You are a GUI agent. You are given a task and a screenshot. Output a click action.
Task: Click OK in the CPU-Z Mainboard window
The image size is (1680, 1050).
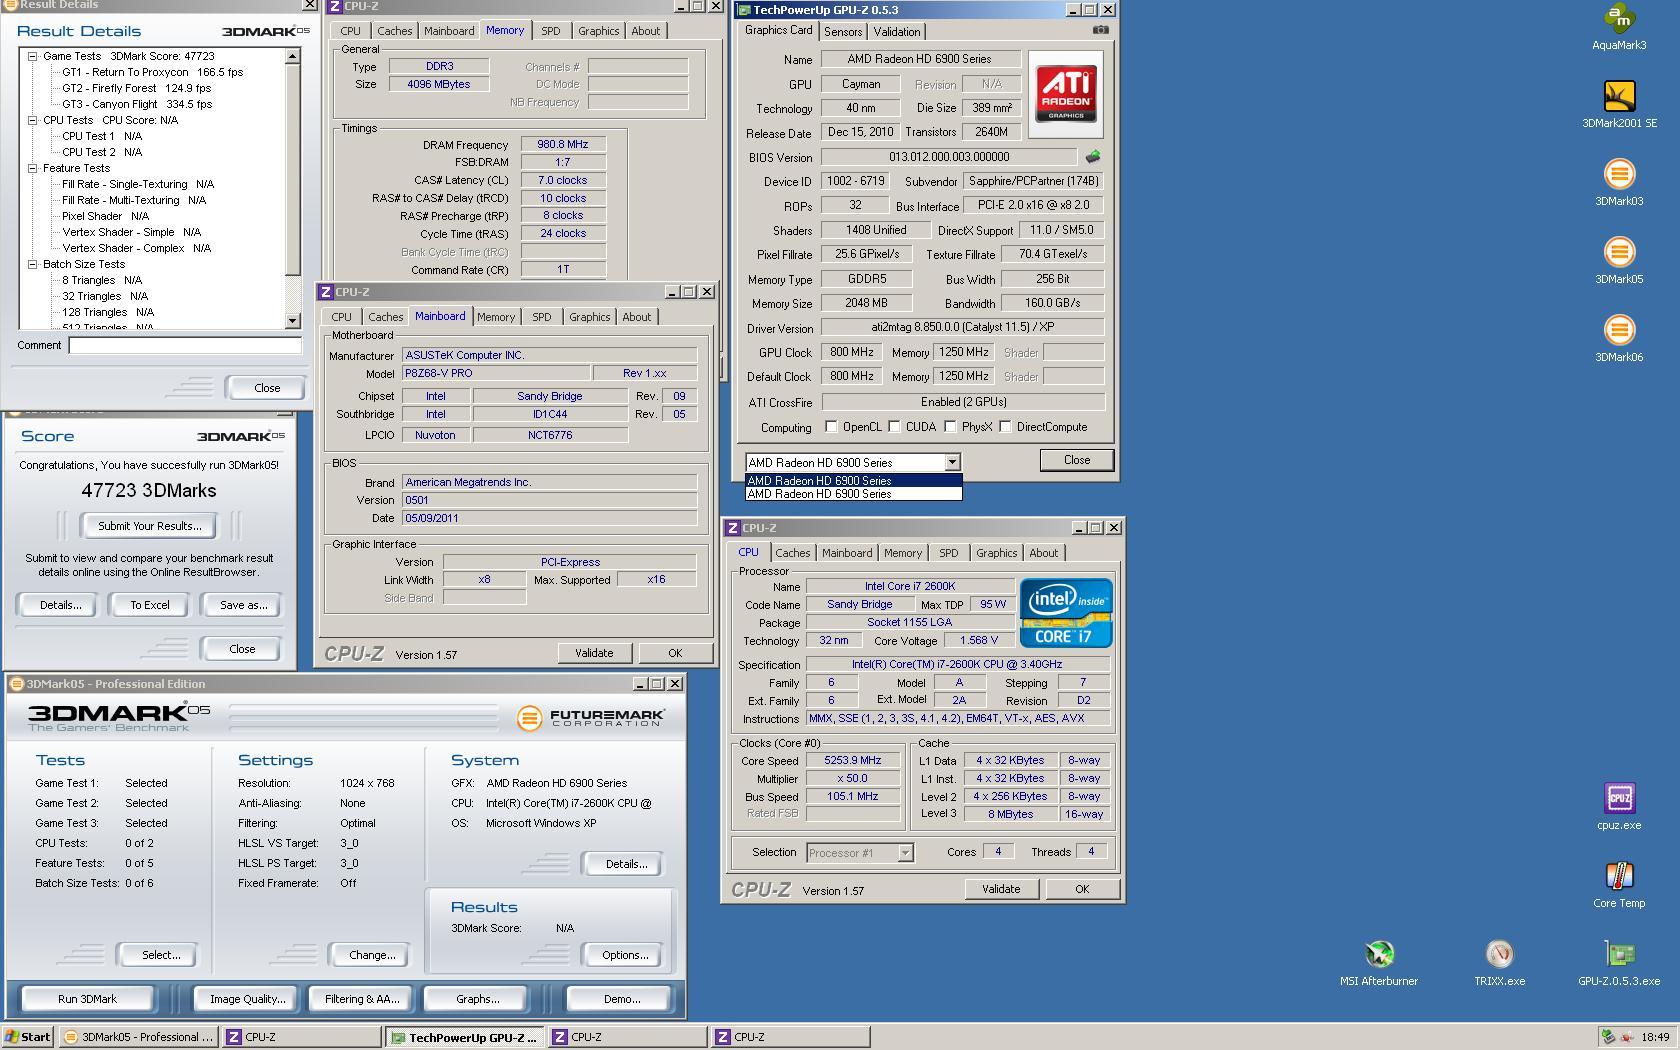[x=675, y=653]
